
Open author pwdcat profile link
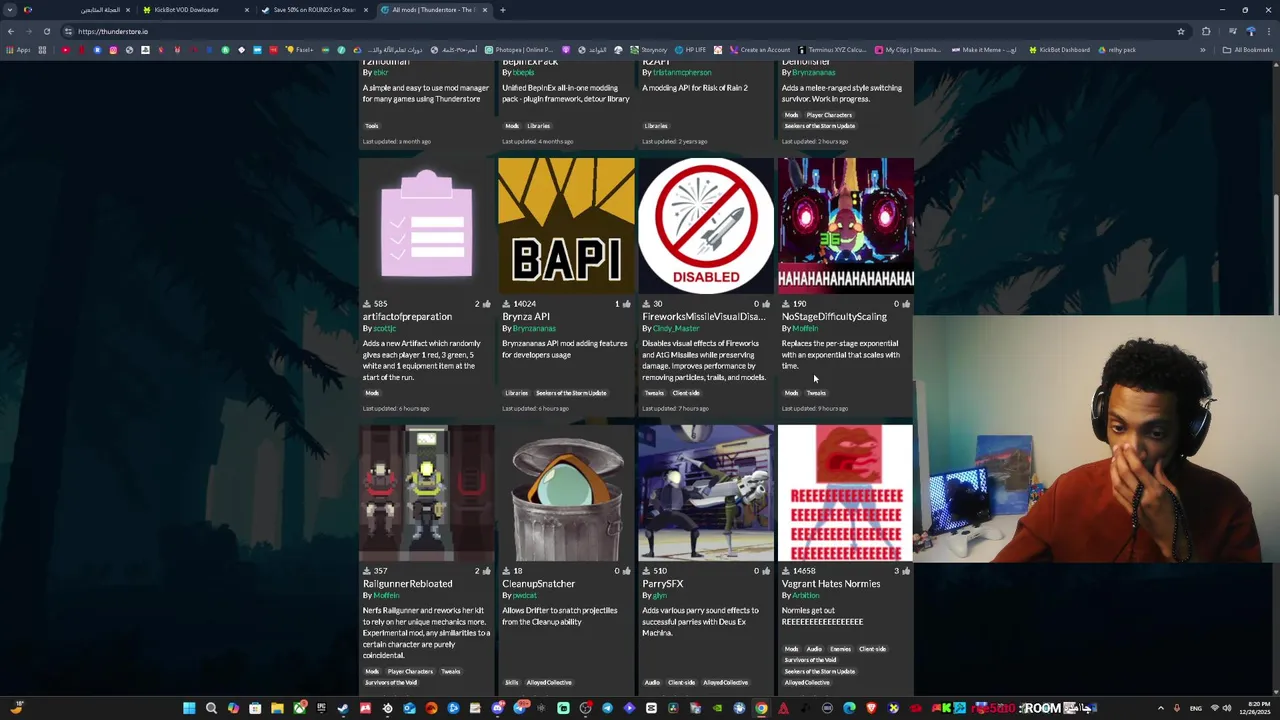525,596
